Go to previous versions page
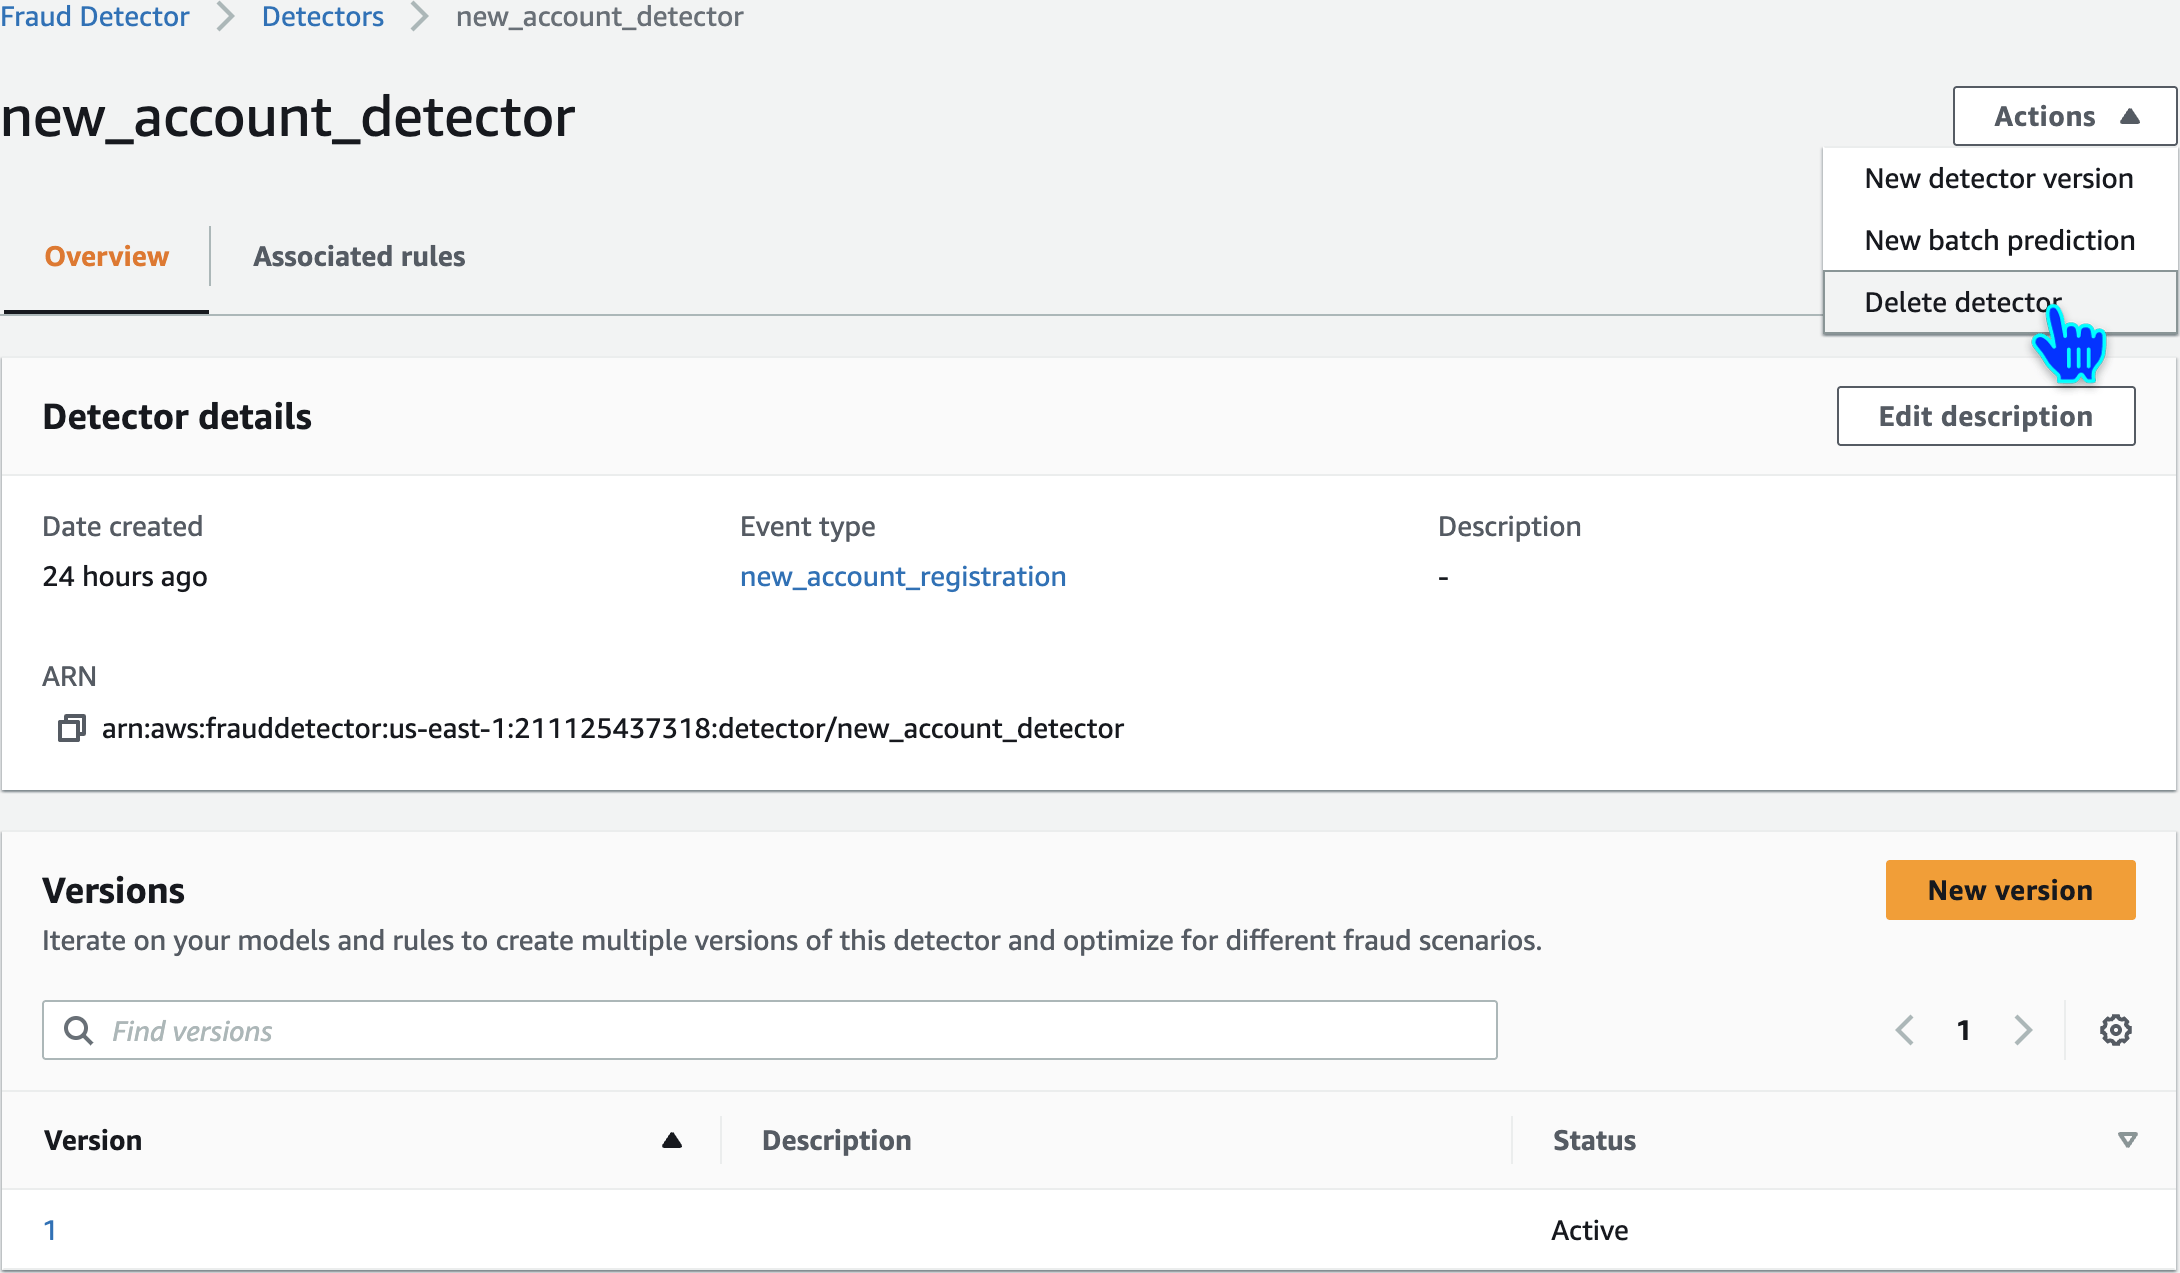2180x1273 pixels. 1905,1030
